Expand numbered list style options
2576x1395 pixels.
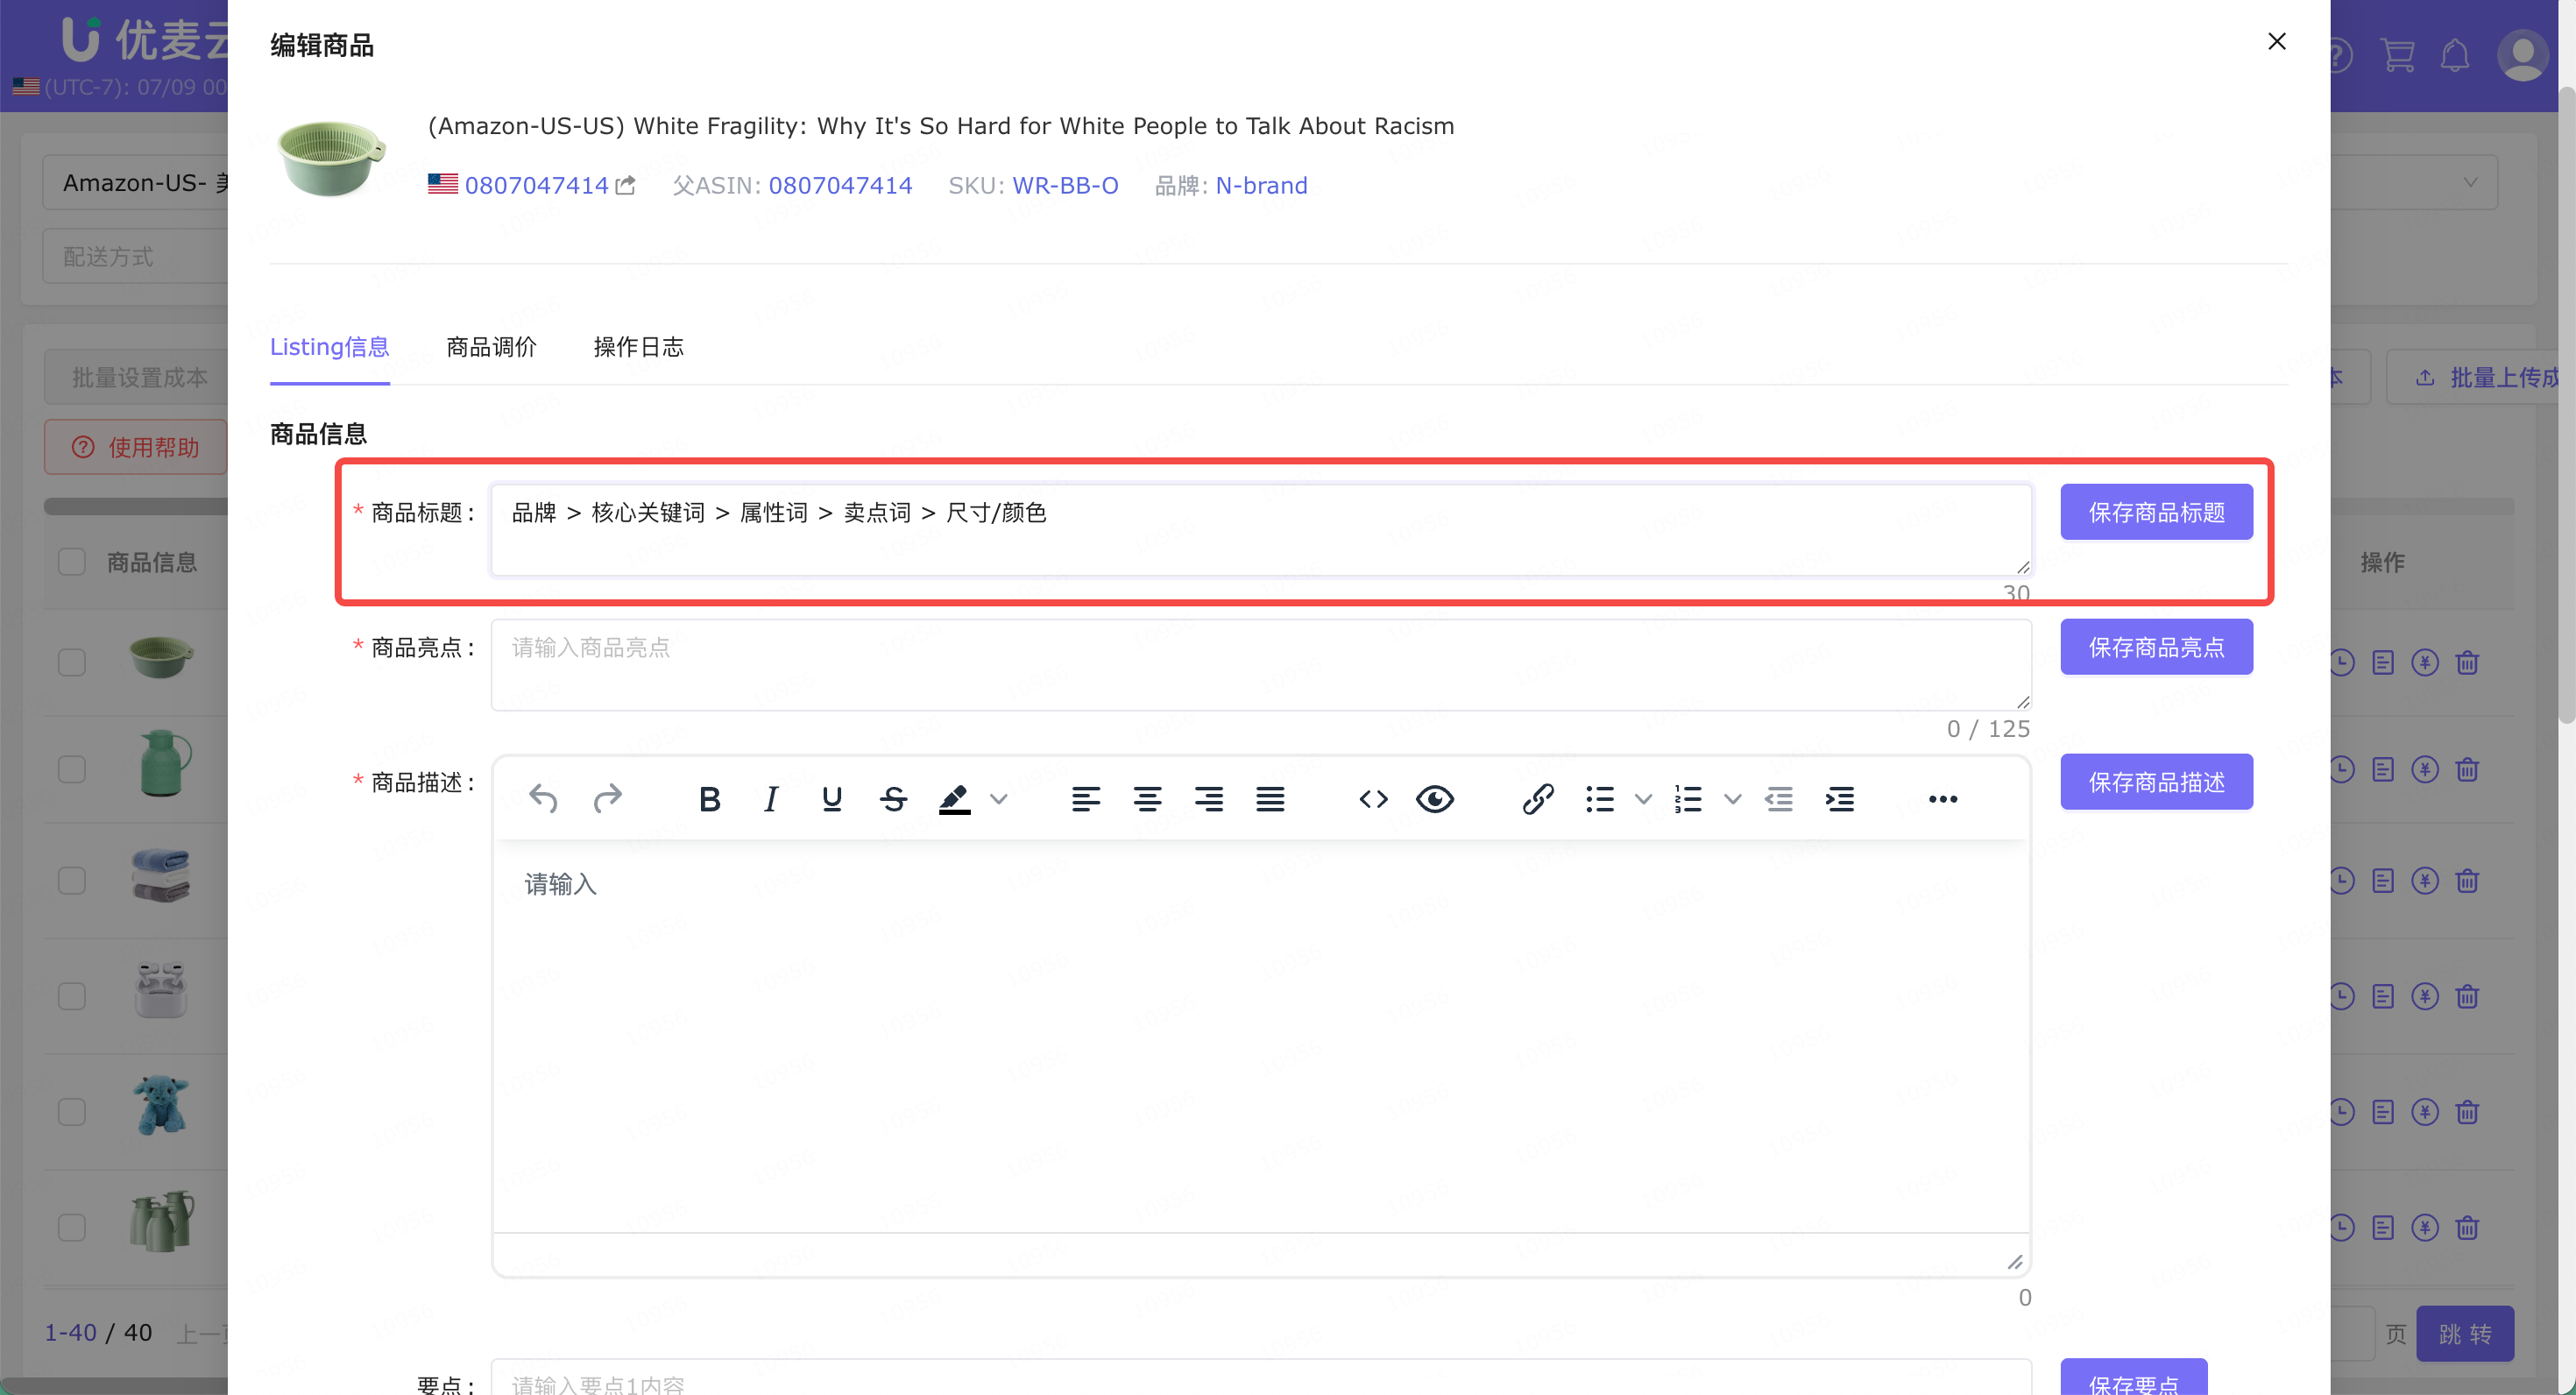[x=1733, y=799]
